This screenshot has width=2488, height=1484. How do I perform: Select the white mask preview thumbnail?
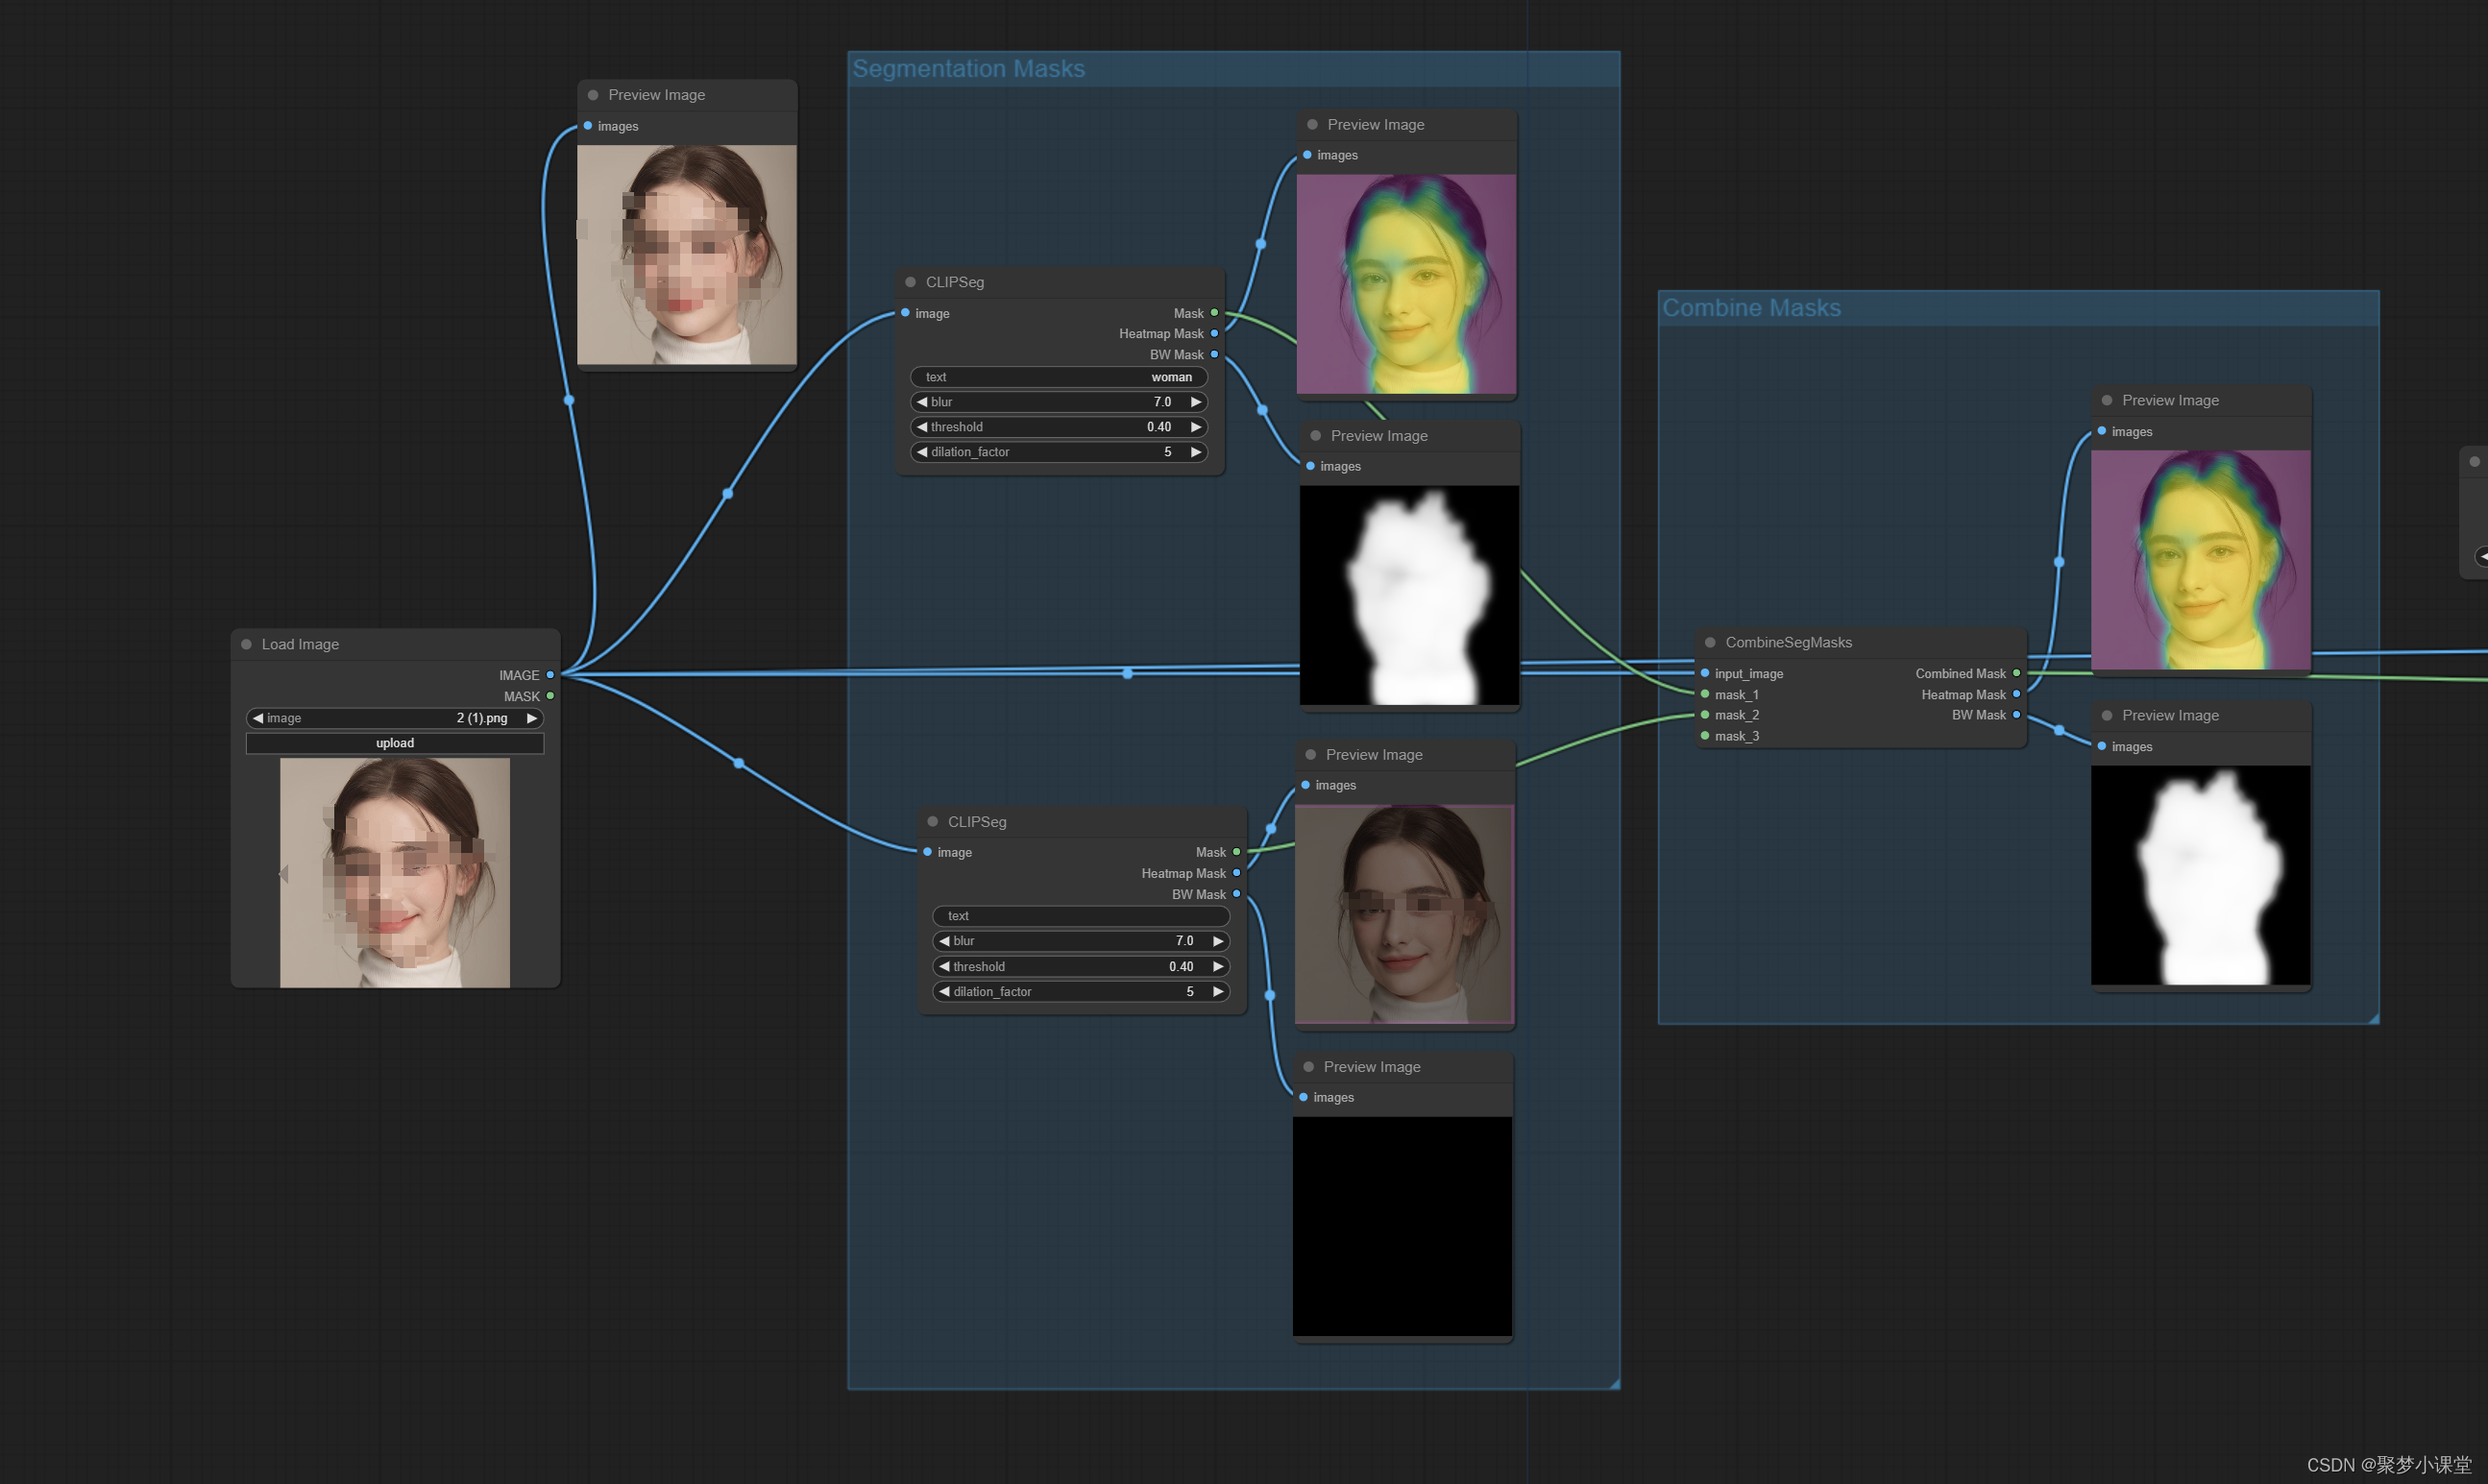point(1408,595)
